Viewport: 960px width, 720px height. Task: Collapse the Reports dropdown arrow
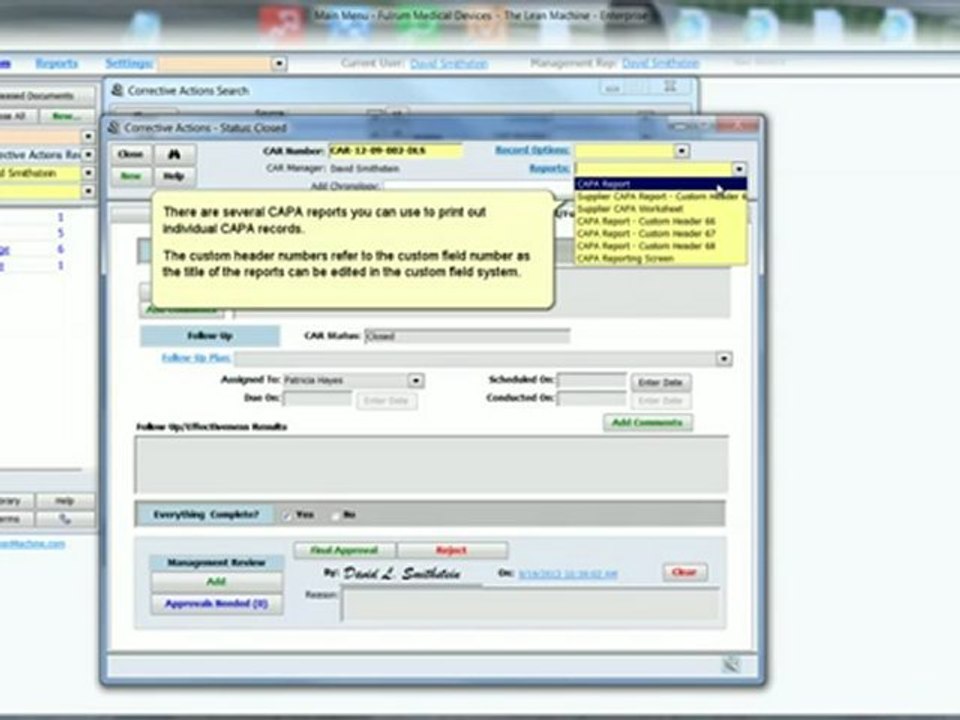coord(740,168)
